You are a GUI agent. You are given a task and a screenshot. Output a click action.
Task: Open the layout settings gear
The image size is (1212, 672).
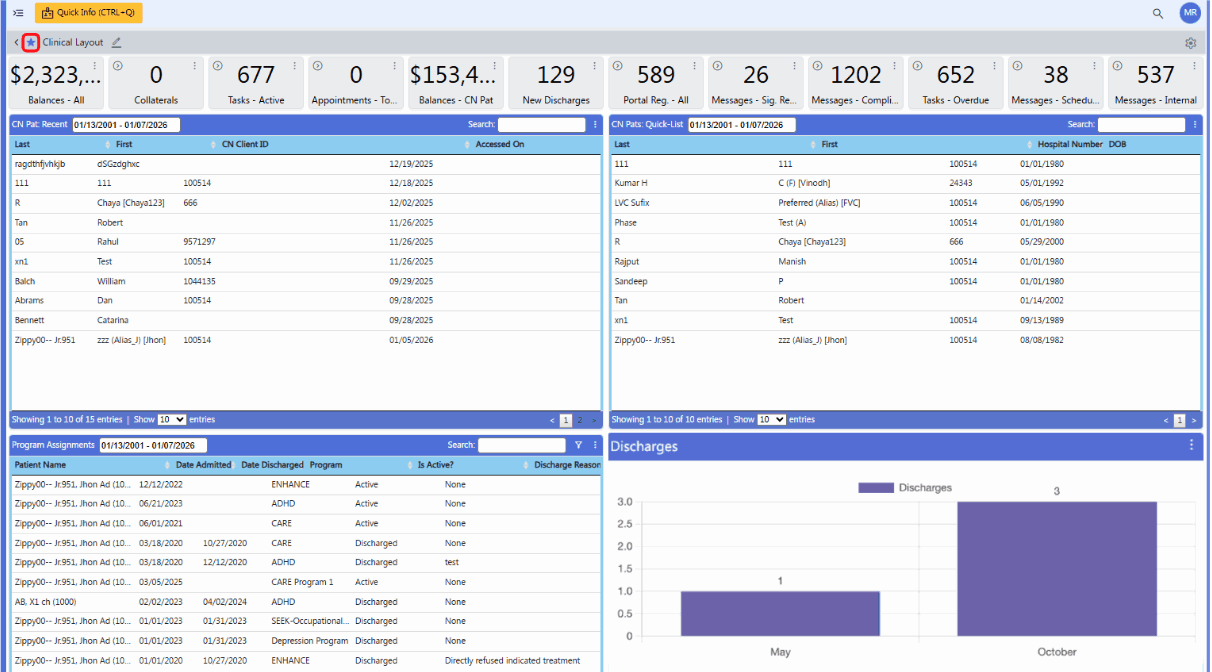[1190, 43]
